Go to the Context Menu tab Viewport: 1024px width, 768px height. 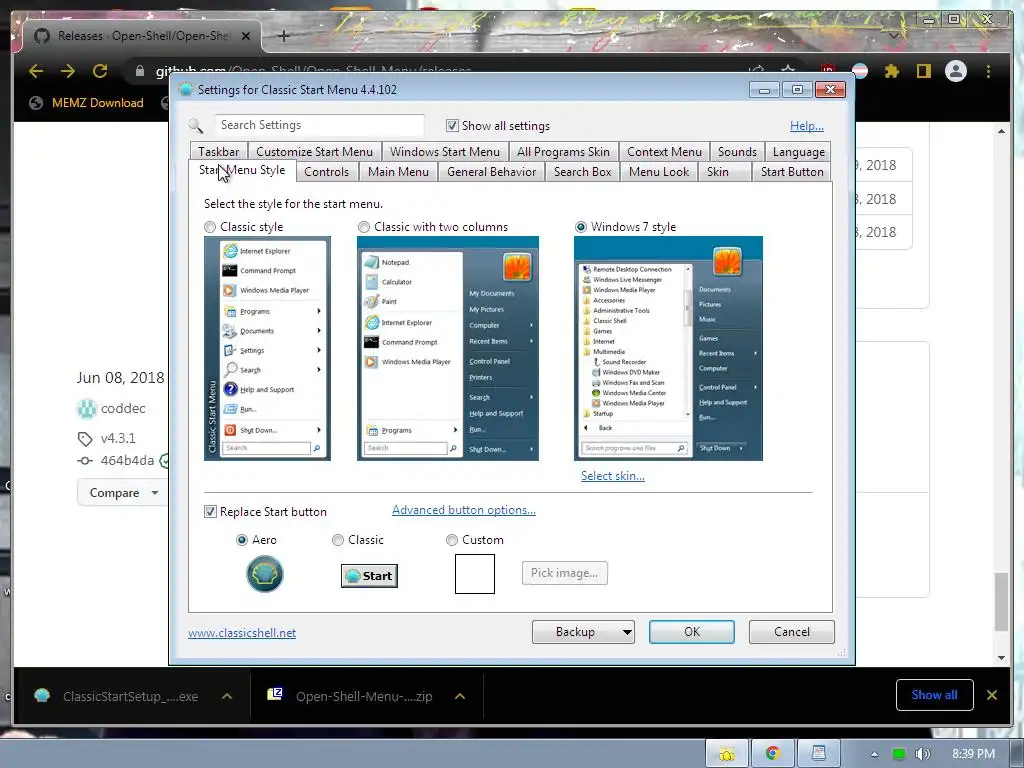[x=664, y=152]
